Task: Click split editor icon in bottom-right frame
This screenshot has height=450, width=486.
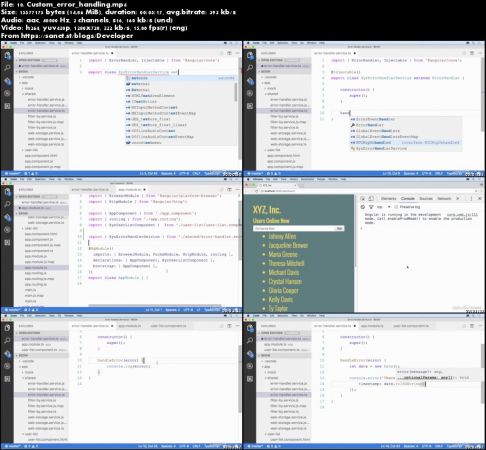Action: point(472,326)
